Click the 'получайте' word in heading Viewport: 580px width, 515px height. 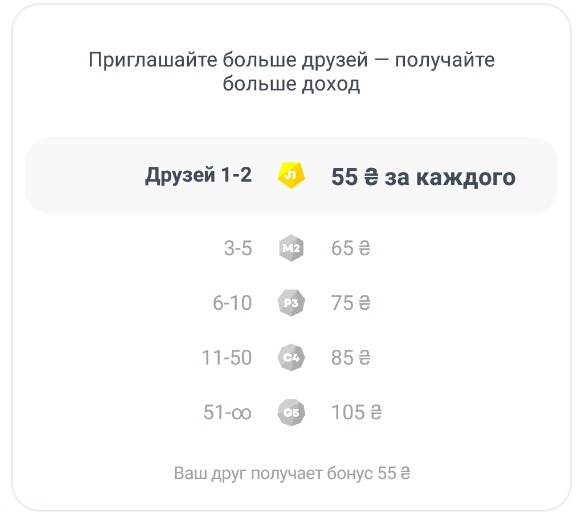pos(445,60)
